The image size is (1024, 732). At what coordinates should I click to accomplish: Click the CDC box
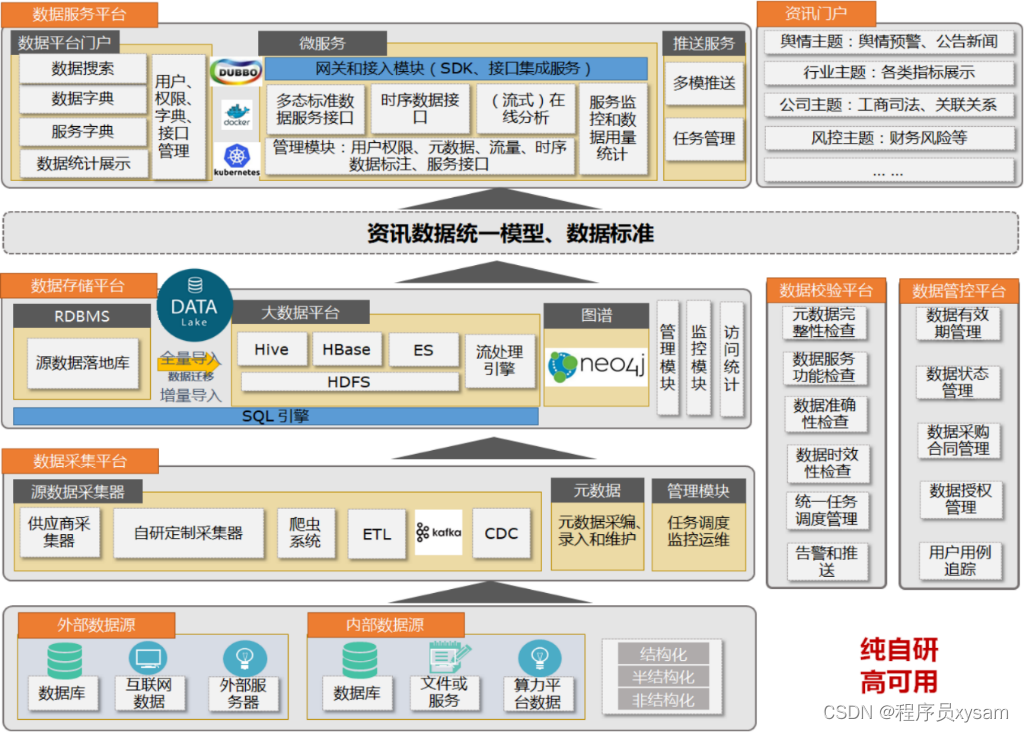coord(502,533)
